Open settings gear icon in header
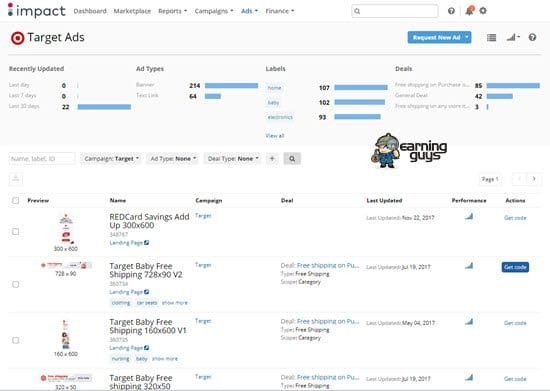 pyautogui.click(x=483, y=11)
